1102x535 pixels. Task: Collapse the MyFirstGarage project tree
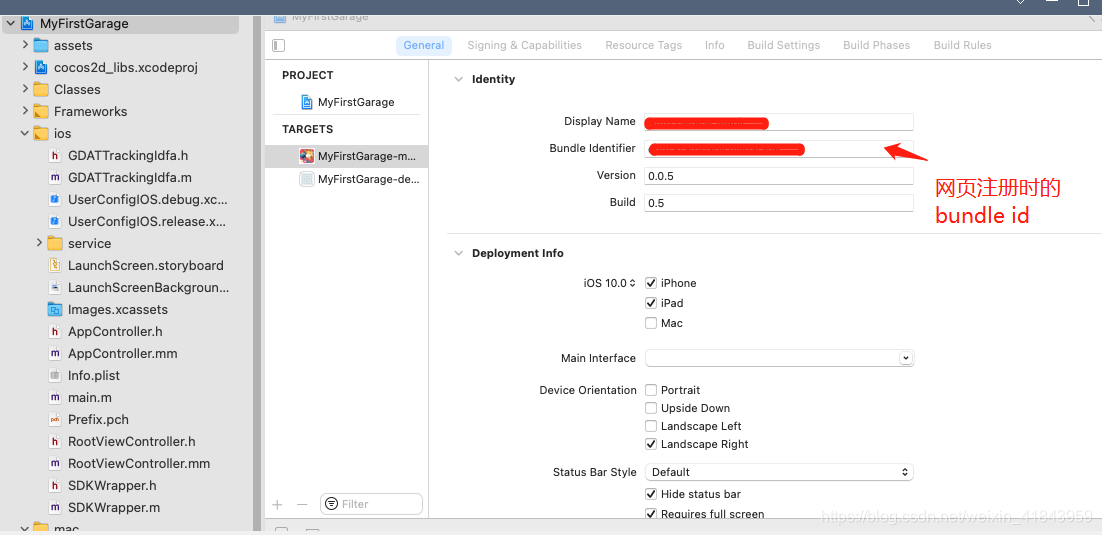(11, 23)
